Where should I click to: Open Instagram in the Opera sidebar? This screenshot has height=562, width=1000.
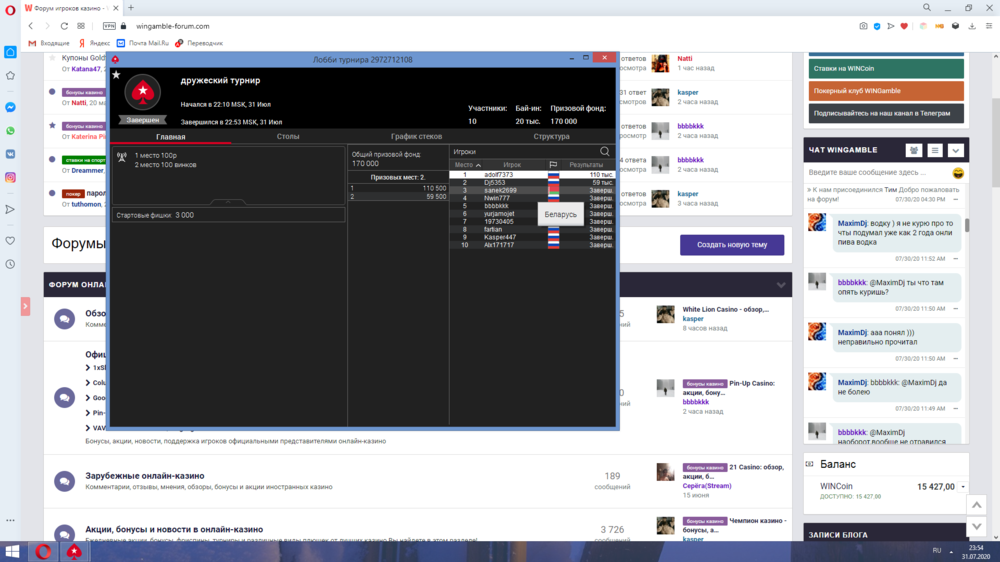(x=10, y=177)
